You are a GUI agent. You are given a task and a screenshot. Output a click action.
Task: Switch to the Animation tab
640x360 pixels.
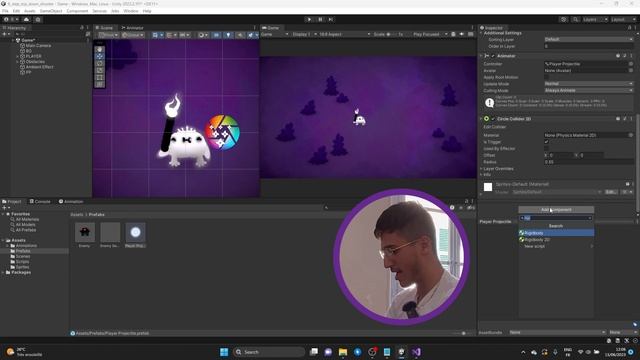pos(71,202)
